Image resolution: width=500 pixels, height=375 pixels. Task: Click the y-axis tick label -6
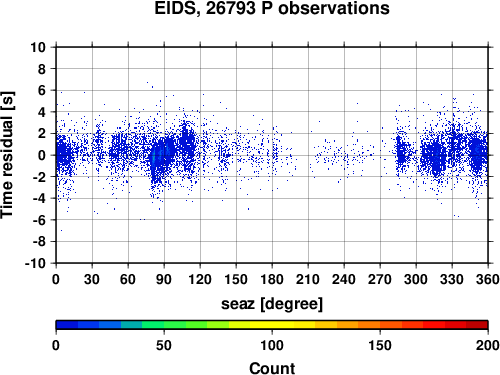coord(39,220)
